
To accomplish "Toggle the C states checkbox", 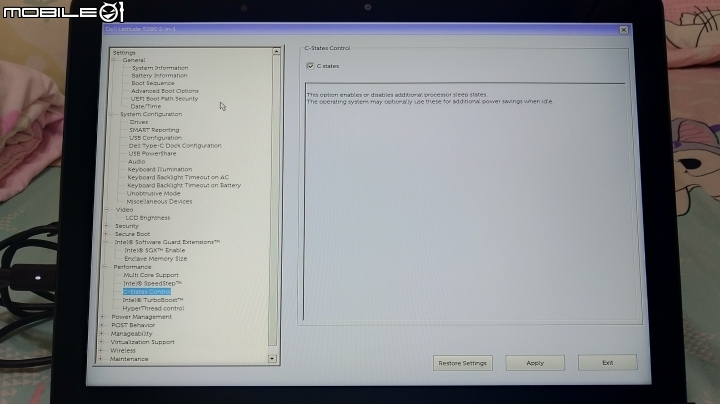I will 310,66.
